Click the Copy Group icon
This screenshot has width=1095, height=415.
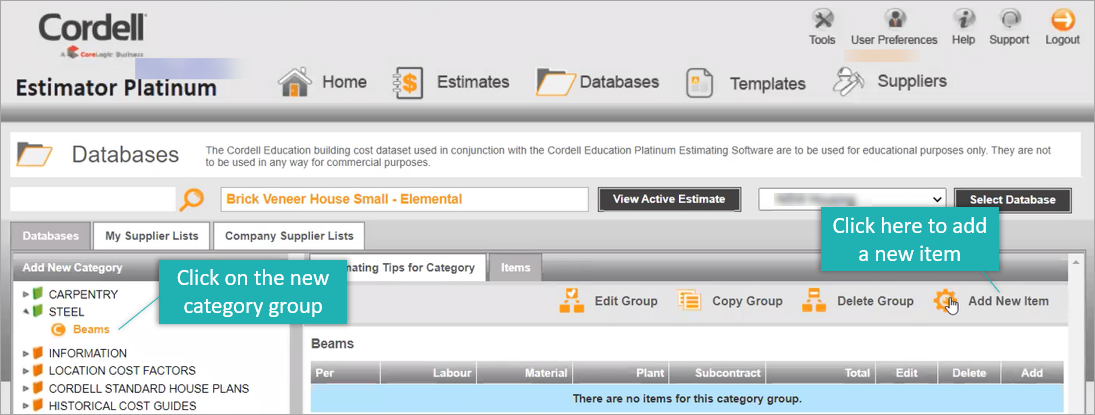(689, 301)
